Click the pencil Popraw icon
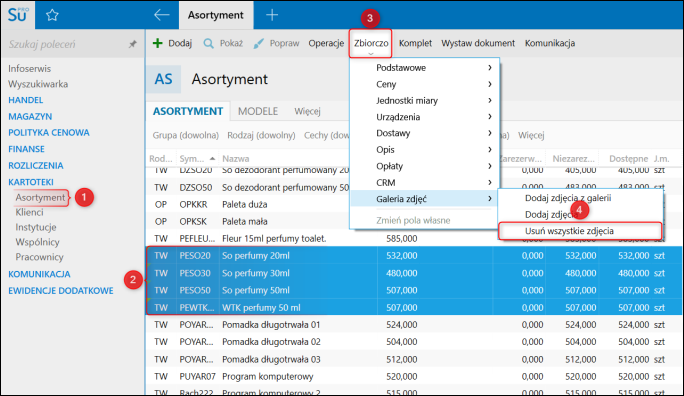 click(x=258, y=43)
